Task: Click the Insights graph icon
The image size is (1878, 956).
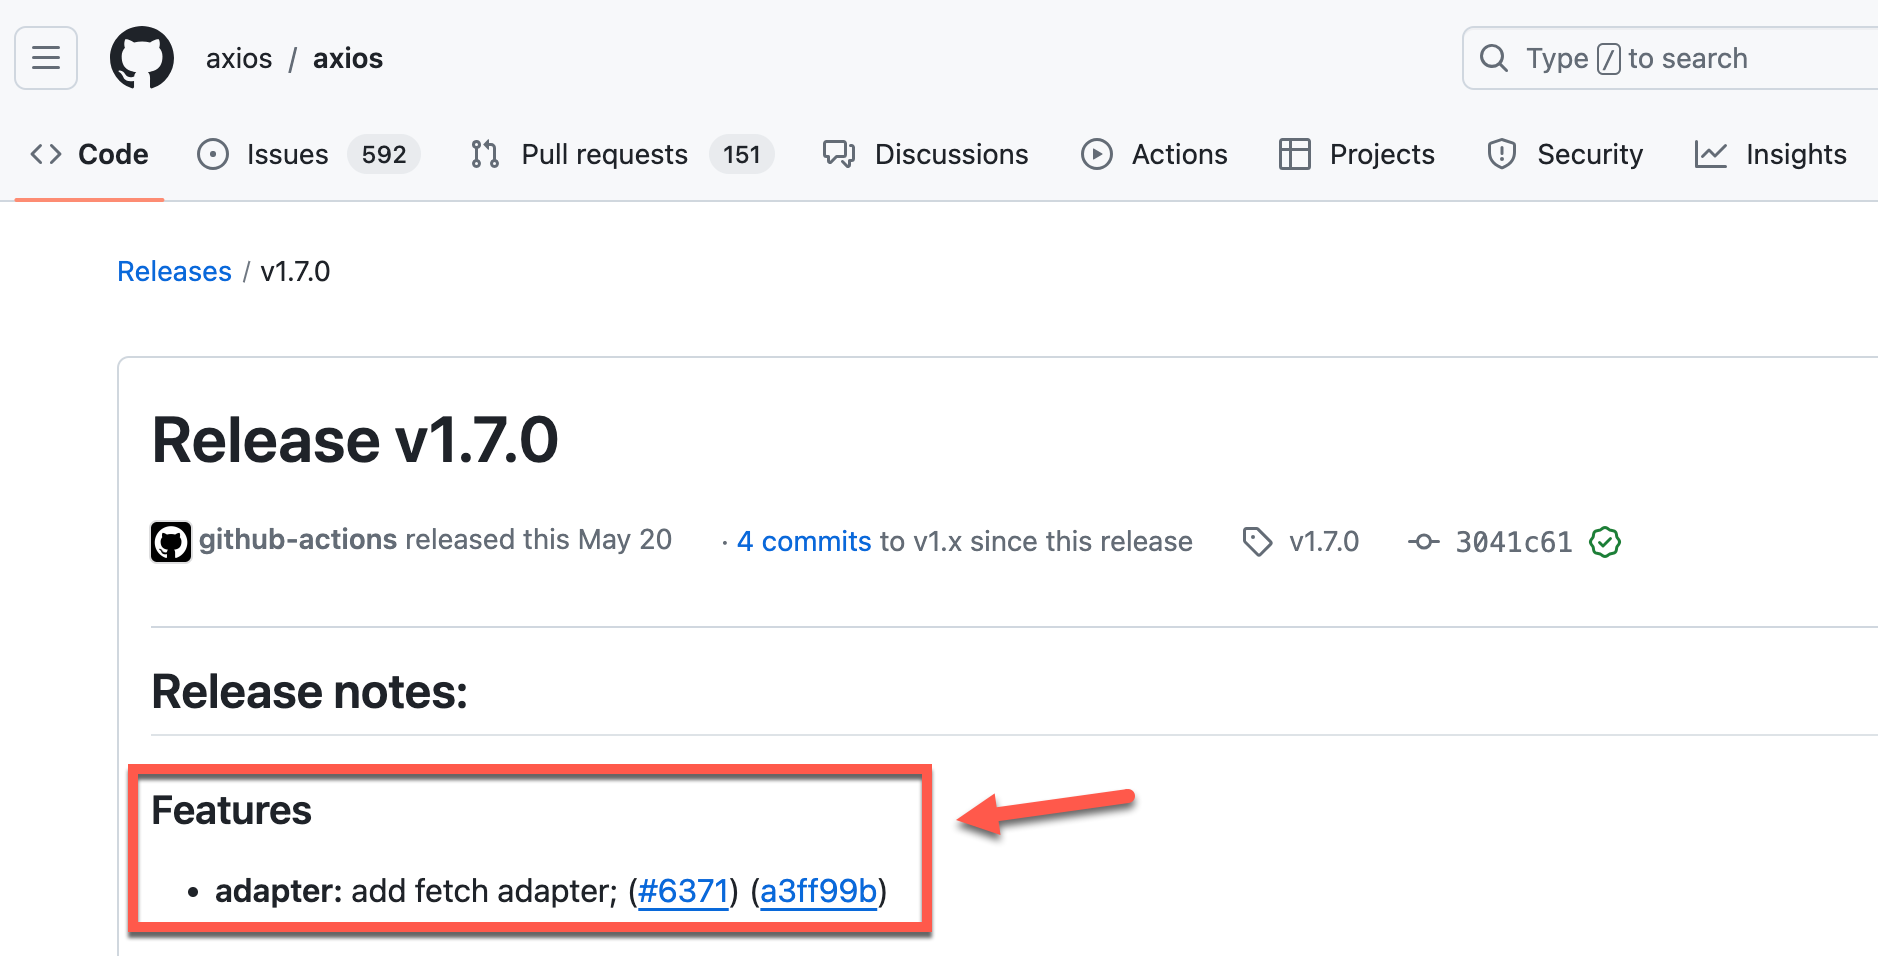Action: click(x=1711, y=154)
